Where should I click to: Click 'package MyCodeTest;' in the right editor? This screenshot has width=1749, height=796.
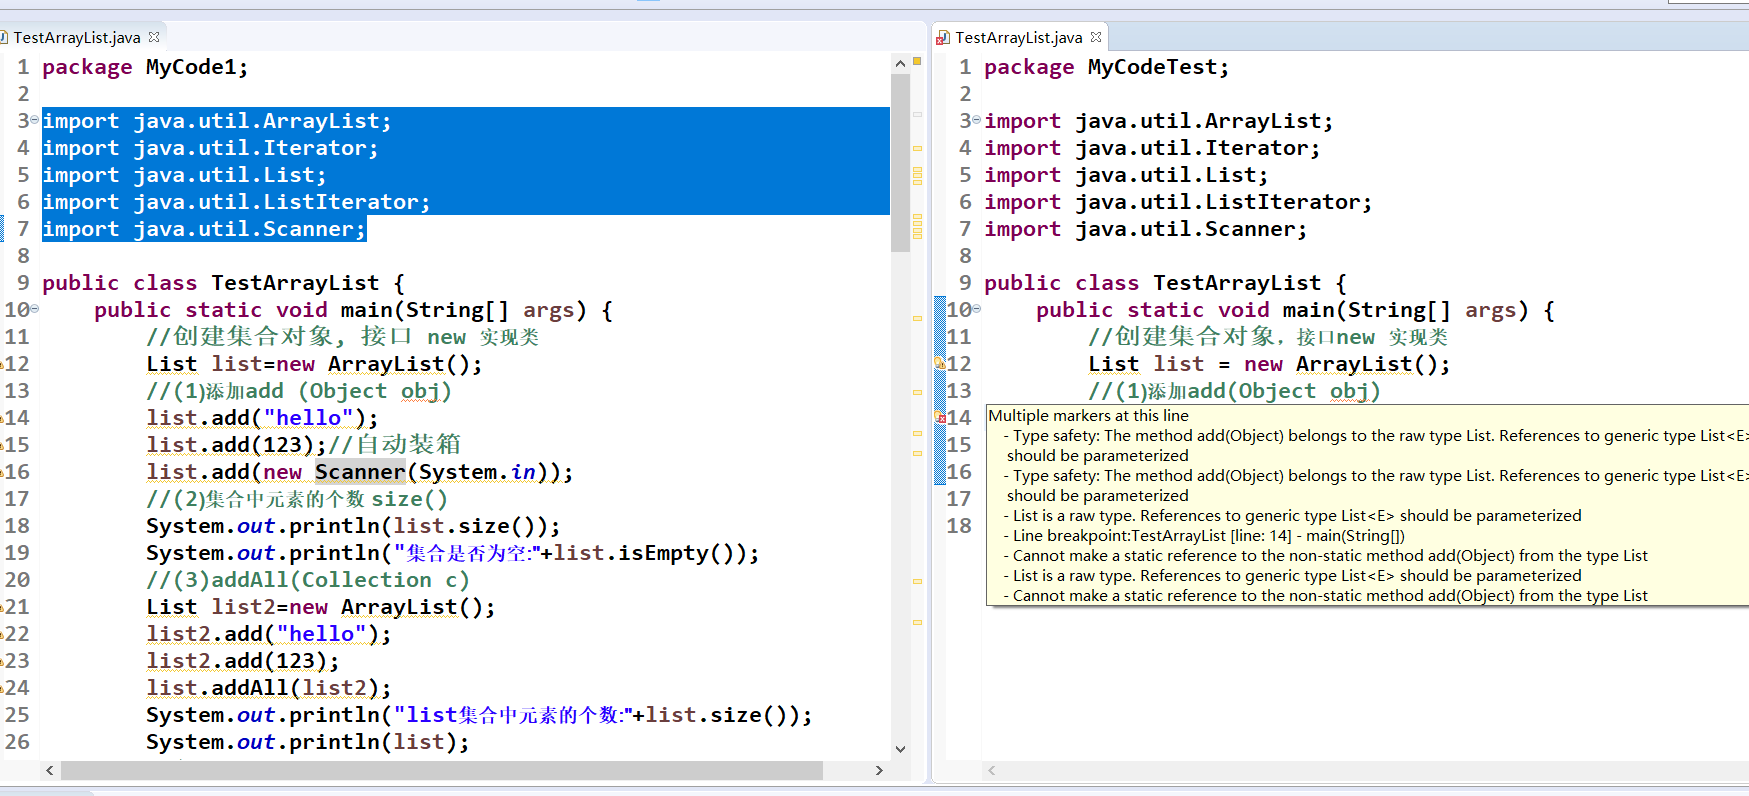(1107, 67)
